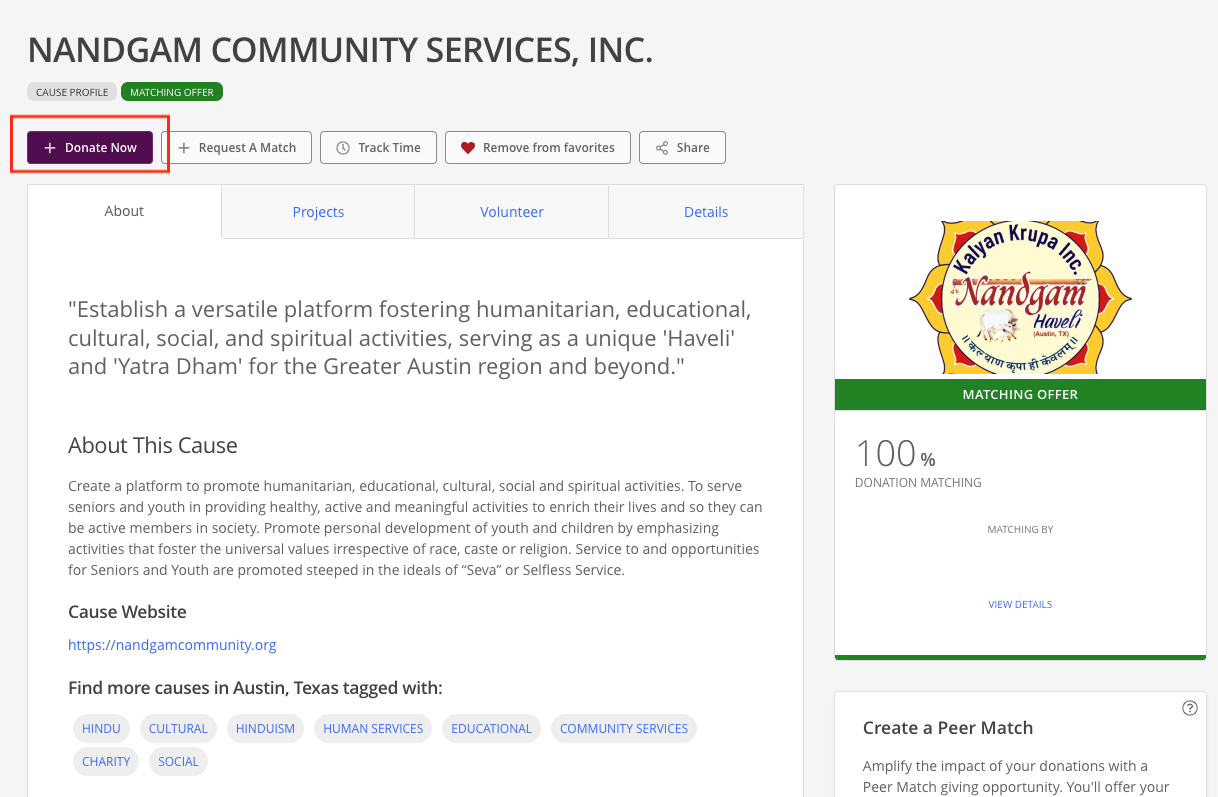
Task: Select the About tab
Action: tap(124, 211)
